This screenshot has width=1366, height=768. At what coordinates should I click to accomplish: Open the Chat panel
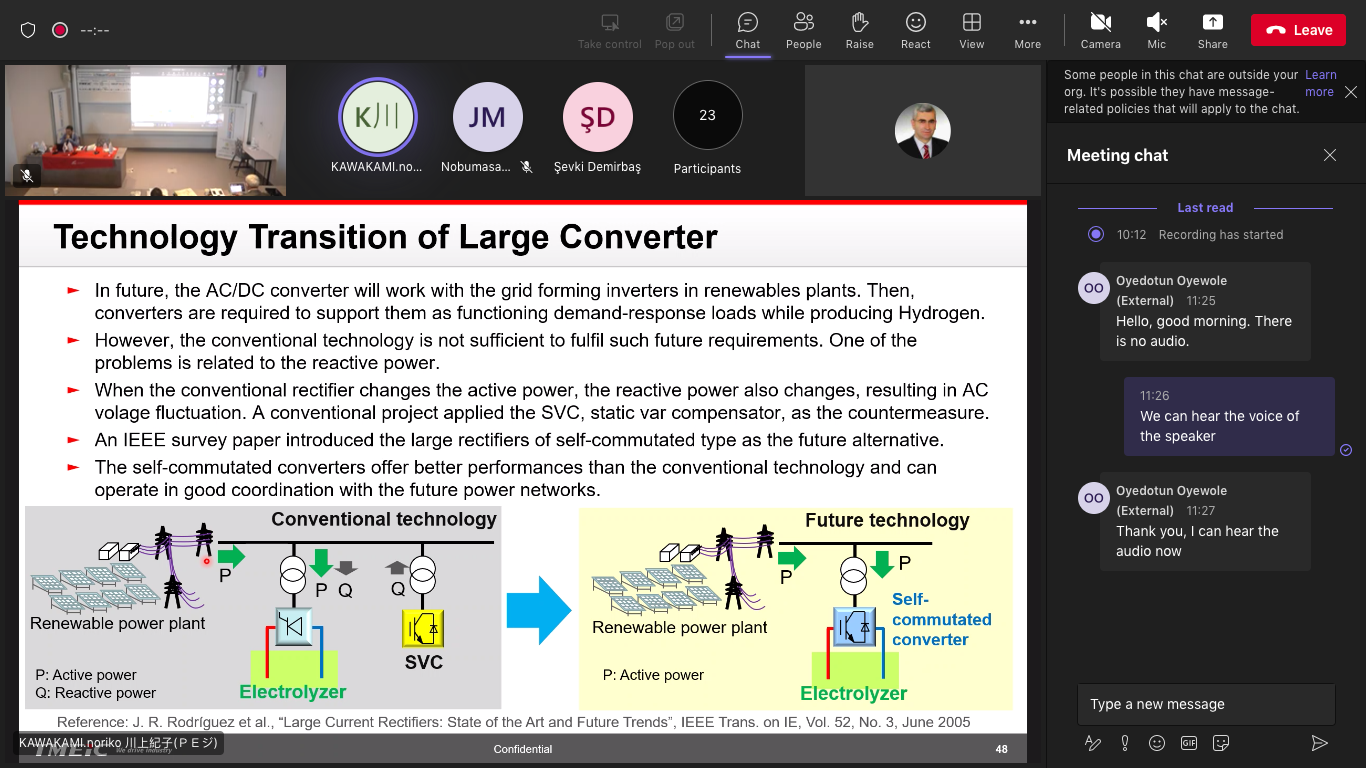click(747, 30)
